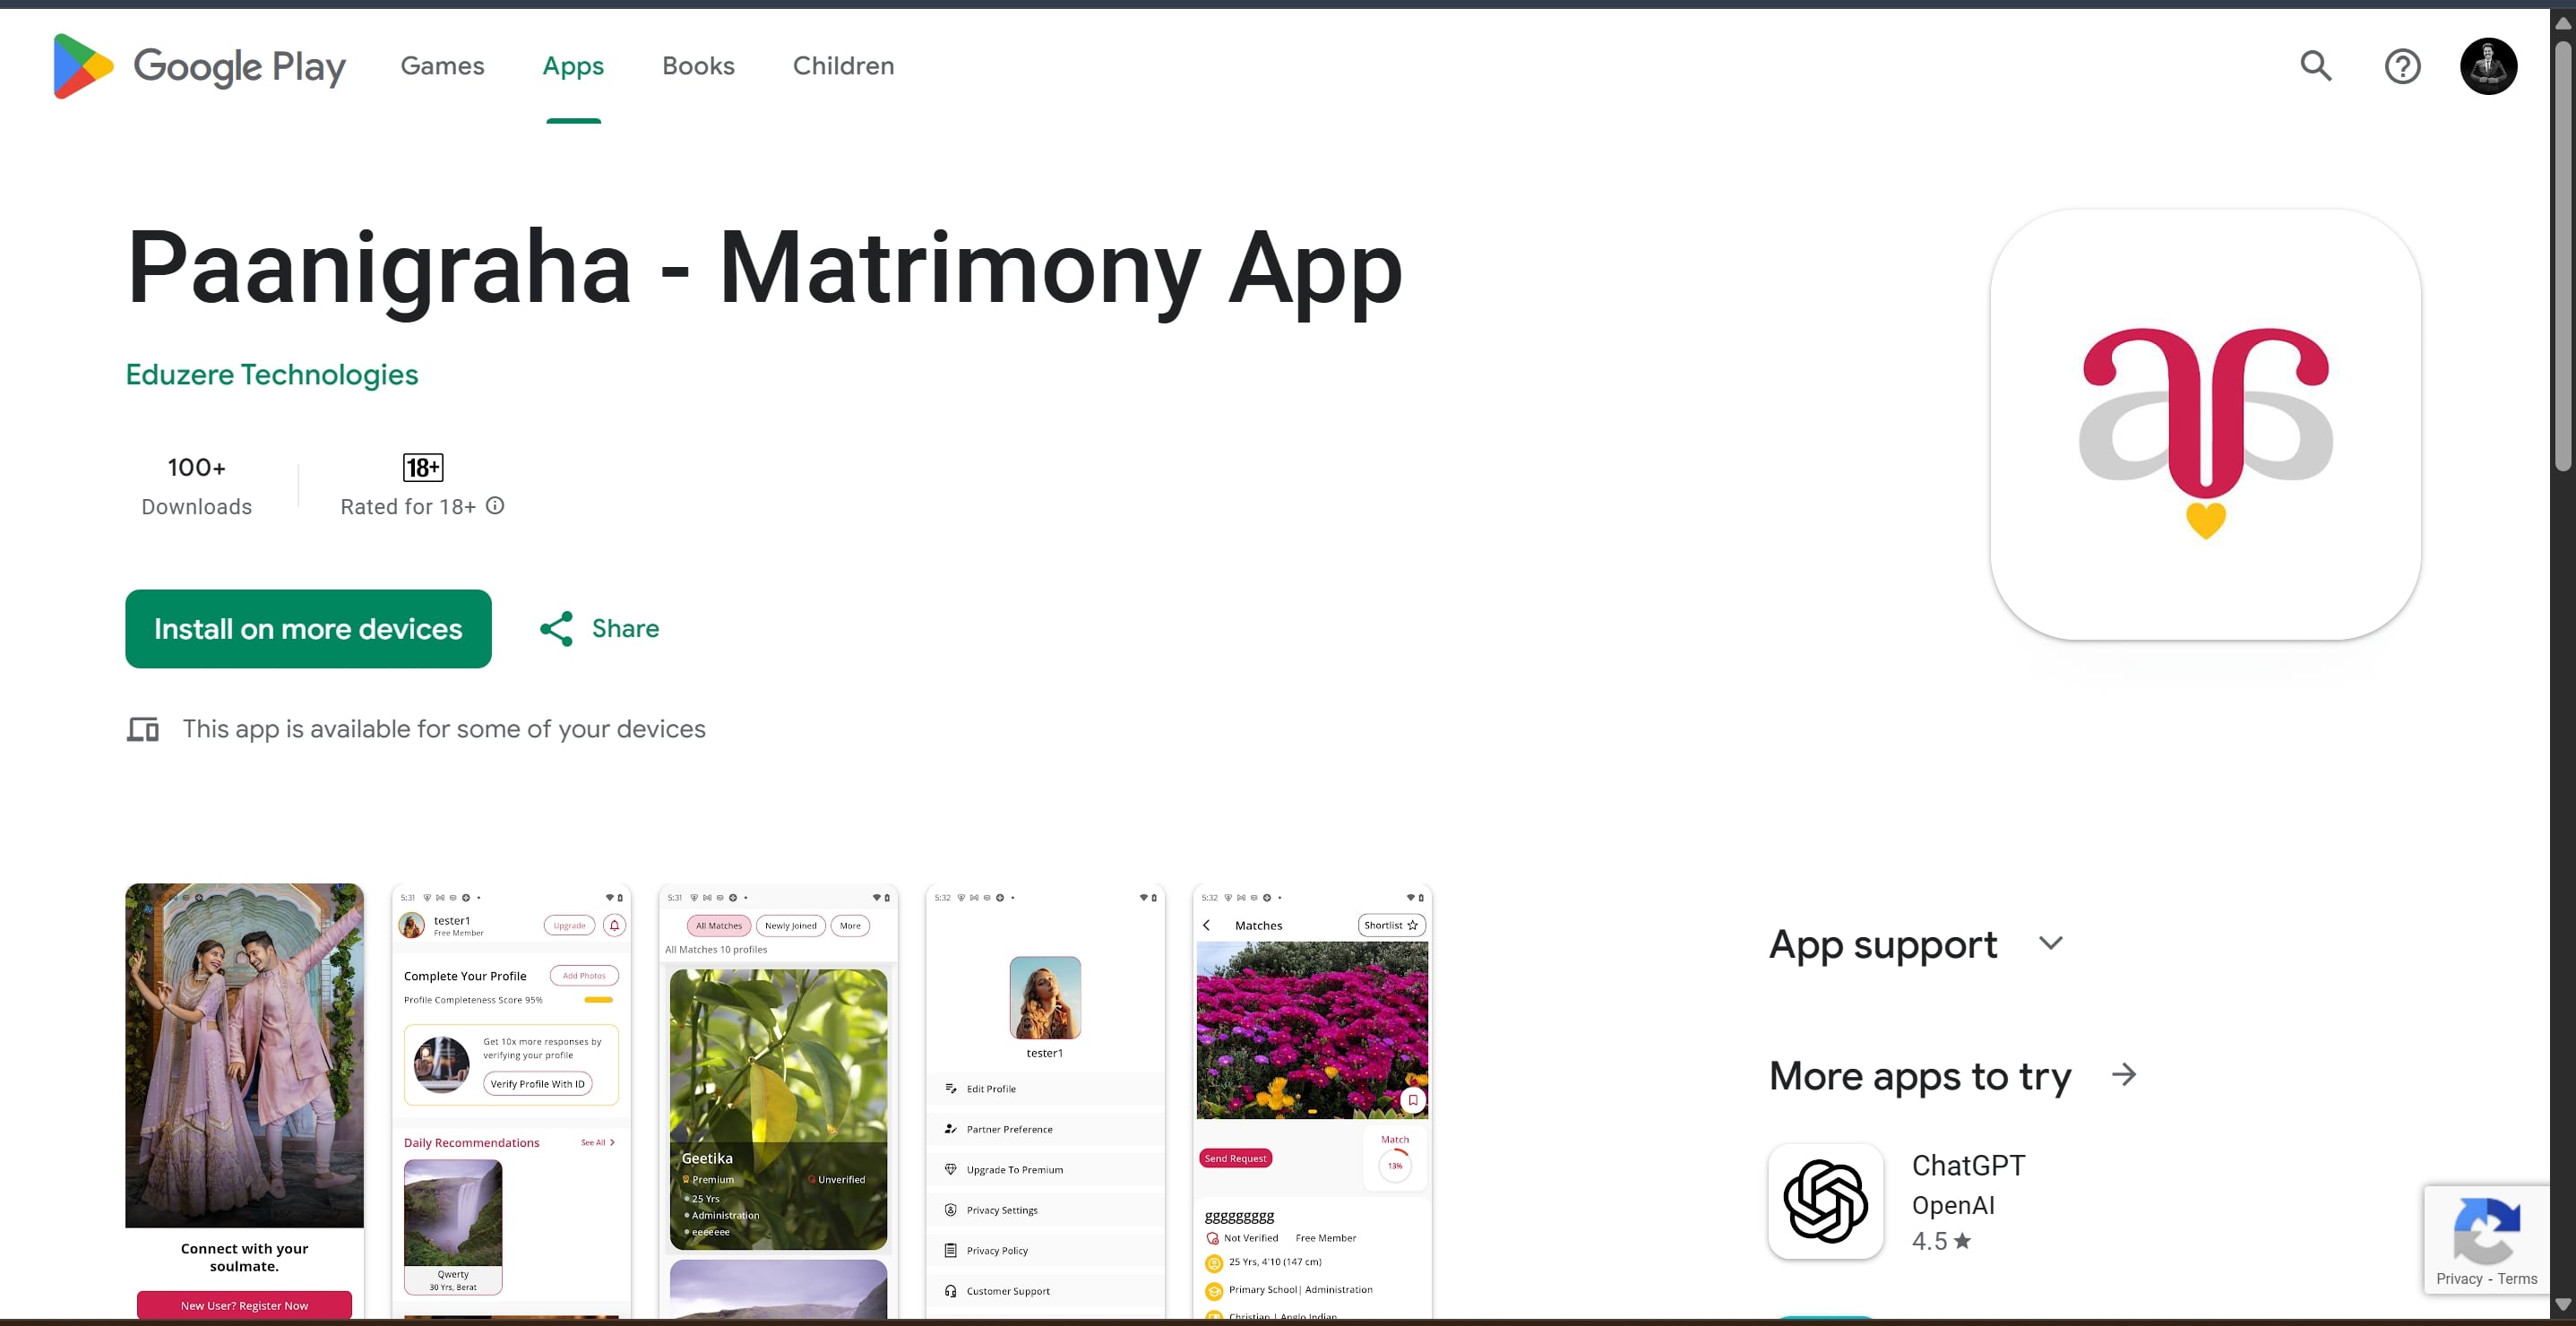Open the account profile avatar
The height and width of the screenshot is (1326, 2576).
click(2488, 66)
